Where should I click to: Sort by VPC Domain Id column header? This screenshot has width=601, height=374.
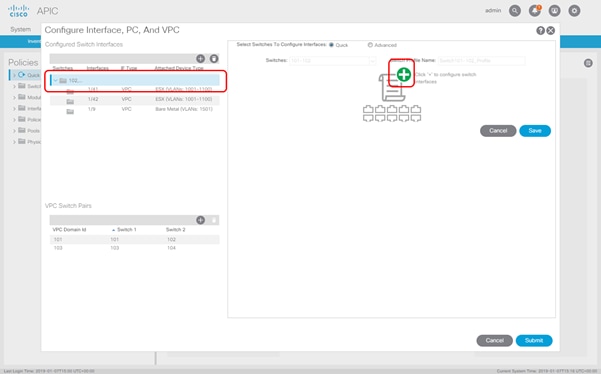[x=69, y=230]
